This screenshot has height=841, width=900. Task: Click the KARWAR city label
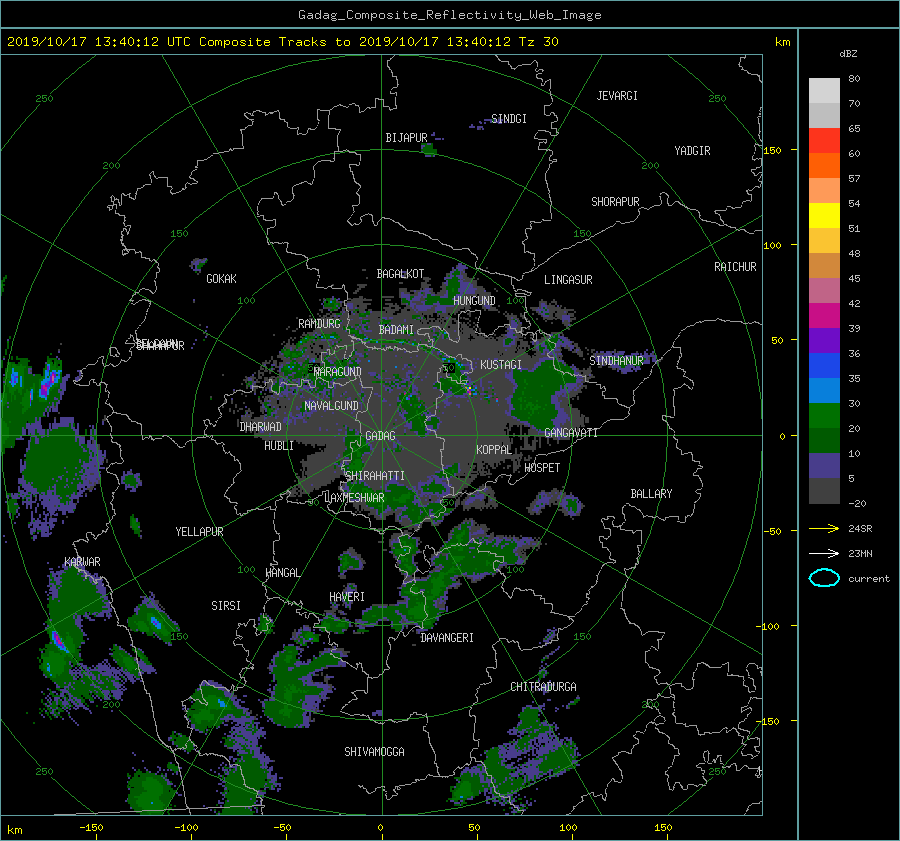(x=82, y=561)
